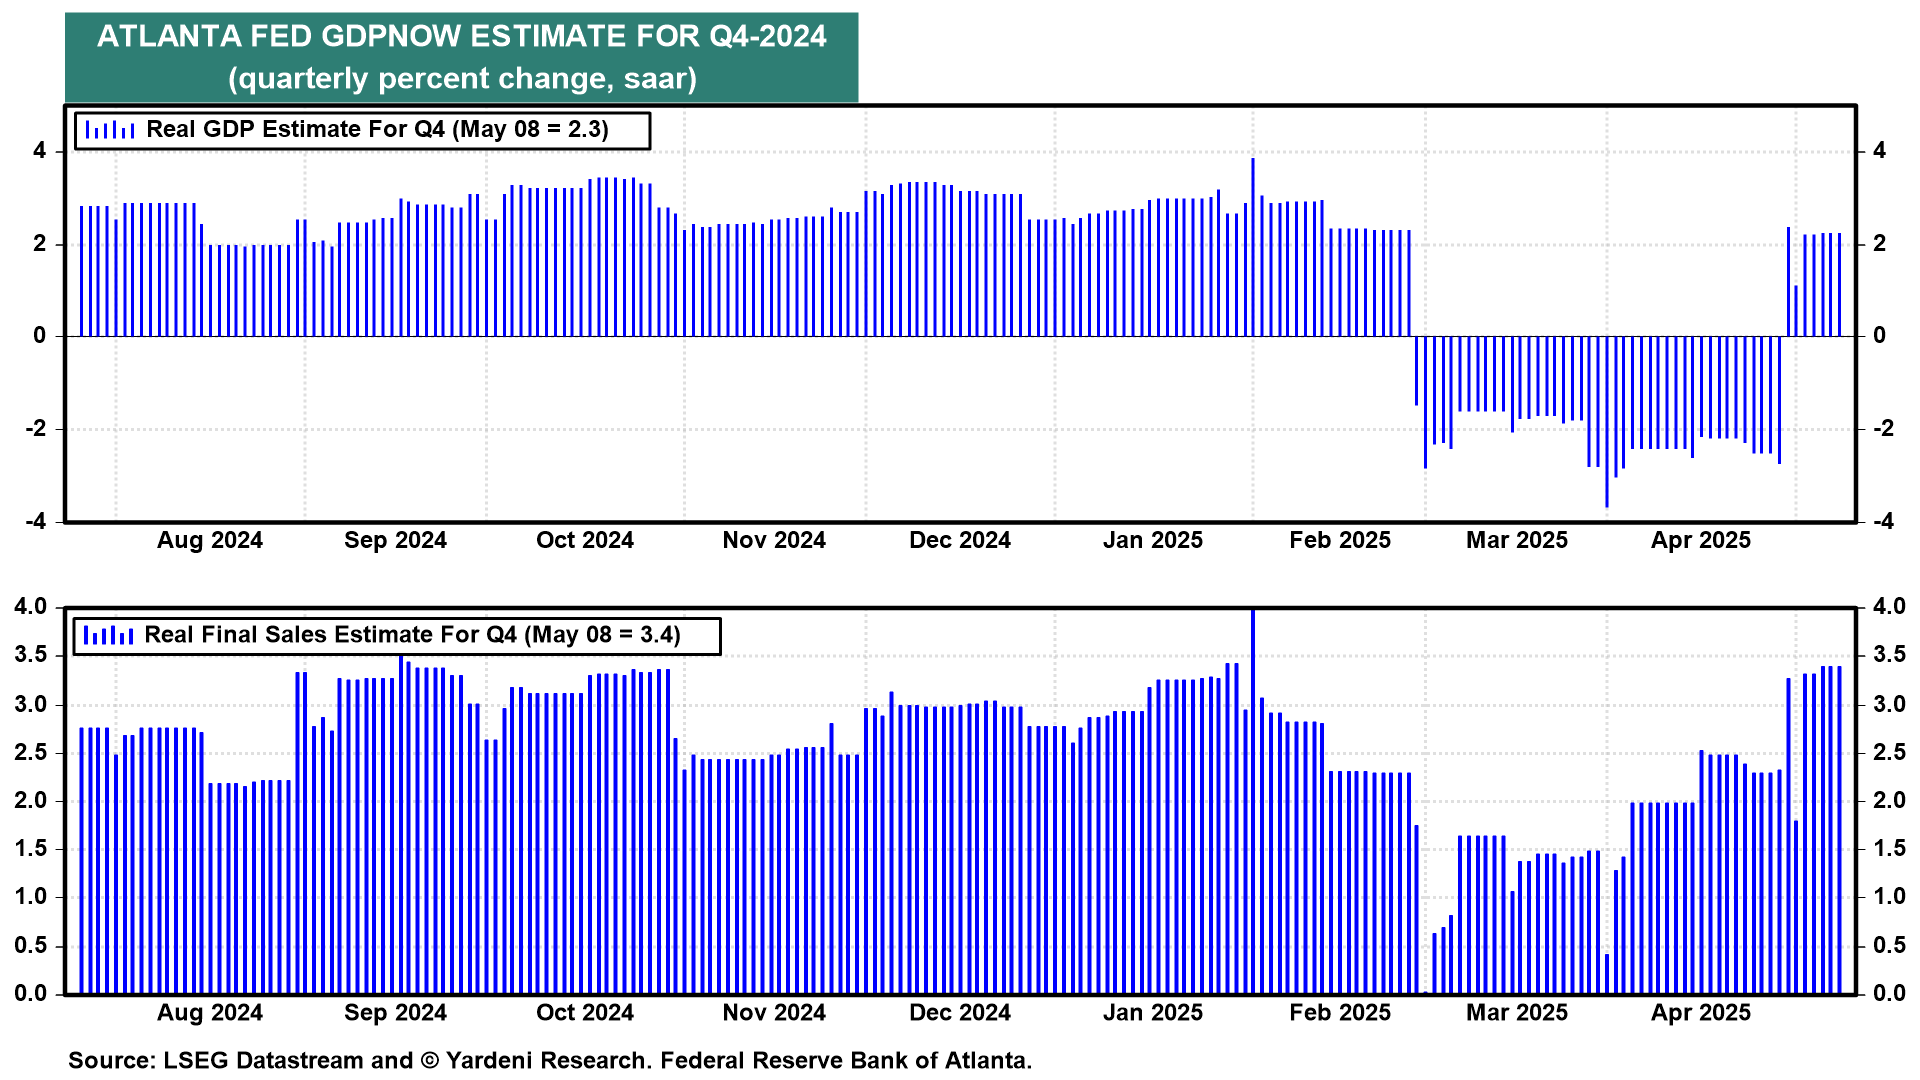Image resolution: width=1920 pixels, height=1080 pixels.
Task: Click the Jan 2025 label on top chart
Action: pos(1152,540)
